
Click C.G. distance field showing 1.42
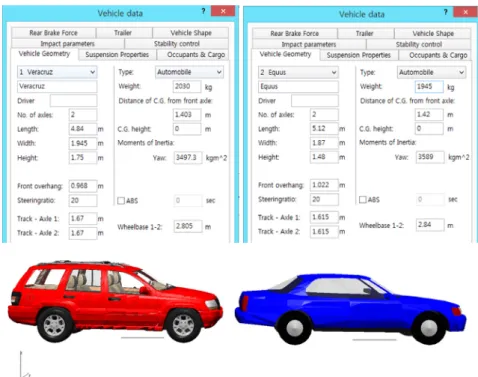tap(429, 114)
